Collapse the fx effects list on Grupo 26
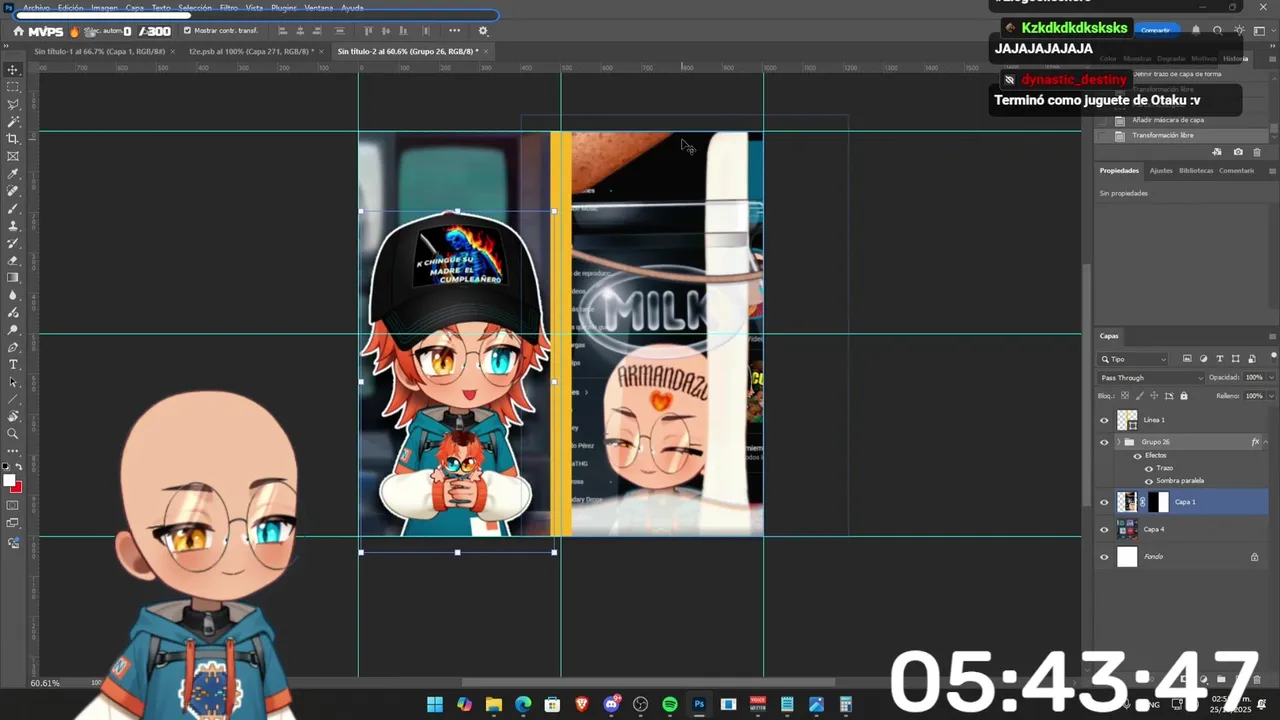Image resolution: width=1280 pixels, height=720 pixels. click(1266, 442)
